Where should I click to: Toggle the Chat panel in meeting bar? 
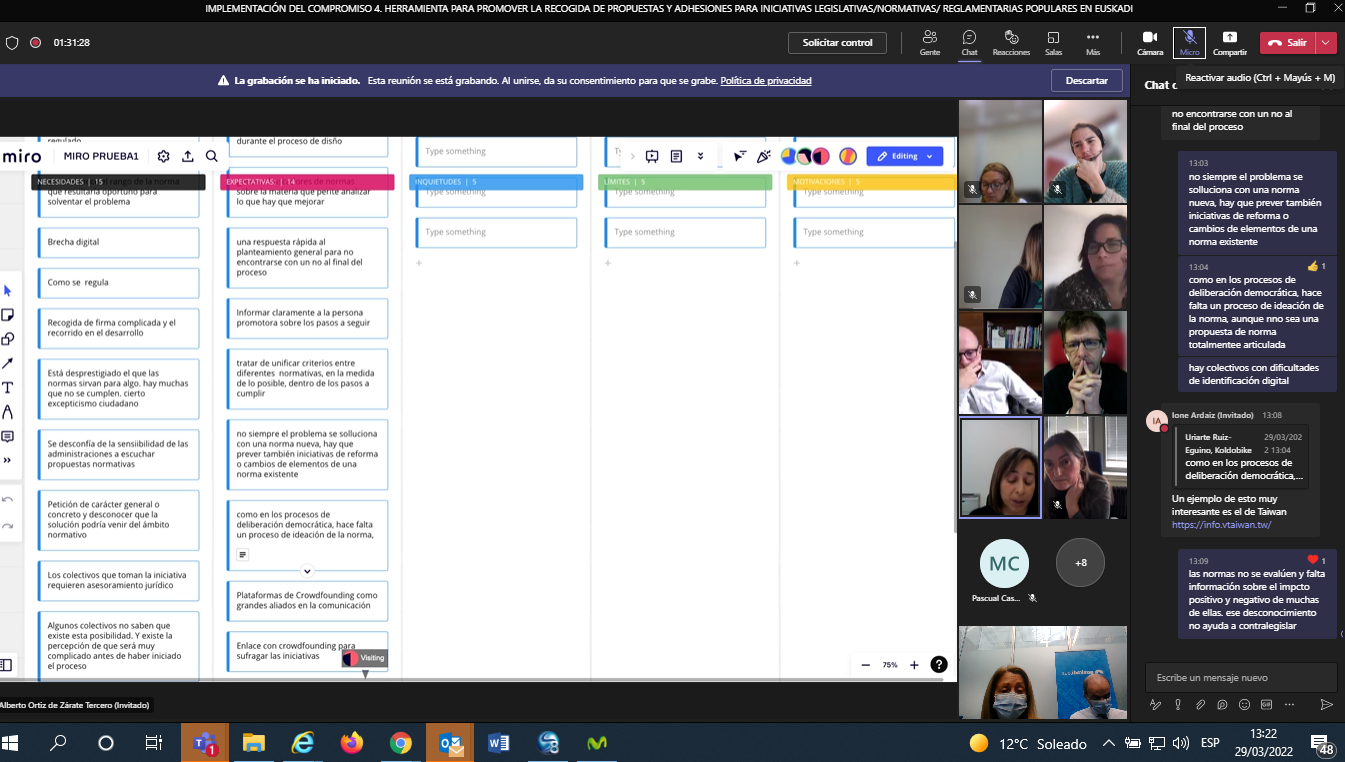coord(969,42)
